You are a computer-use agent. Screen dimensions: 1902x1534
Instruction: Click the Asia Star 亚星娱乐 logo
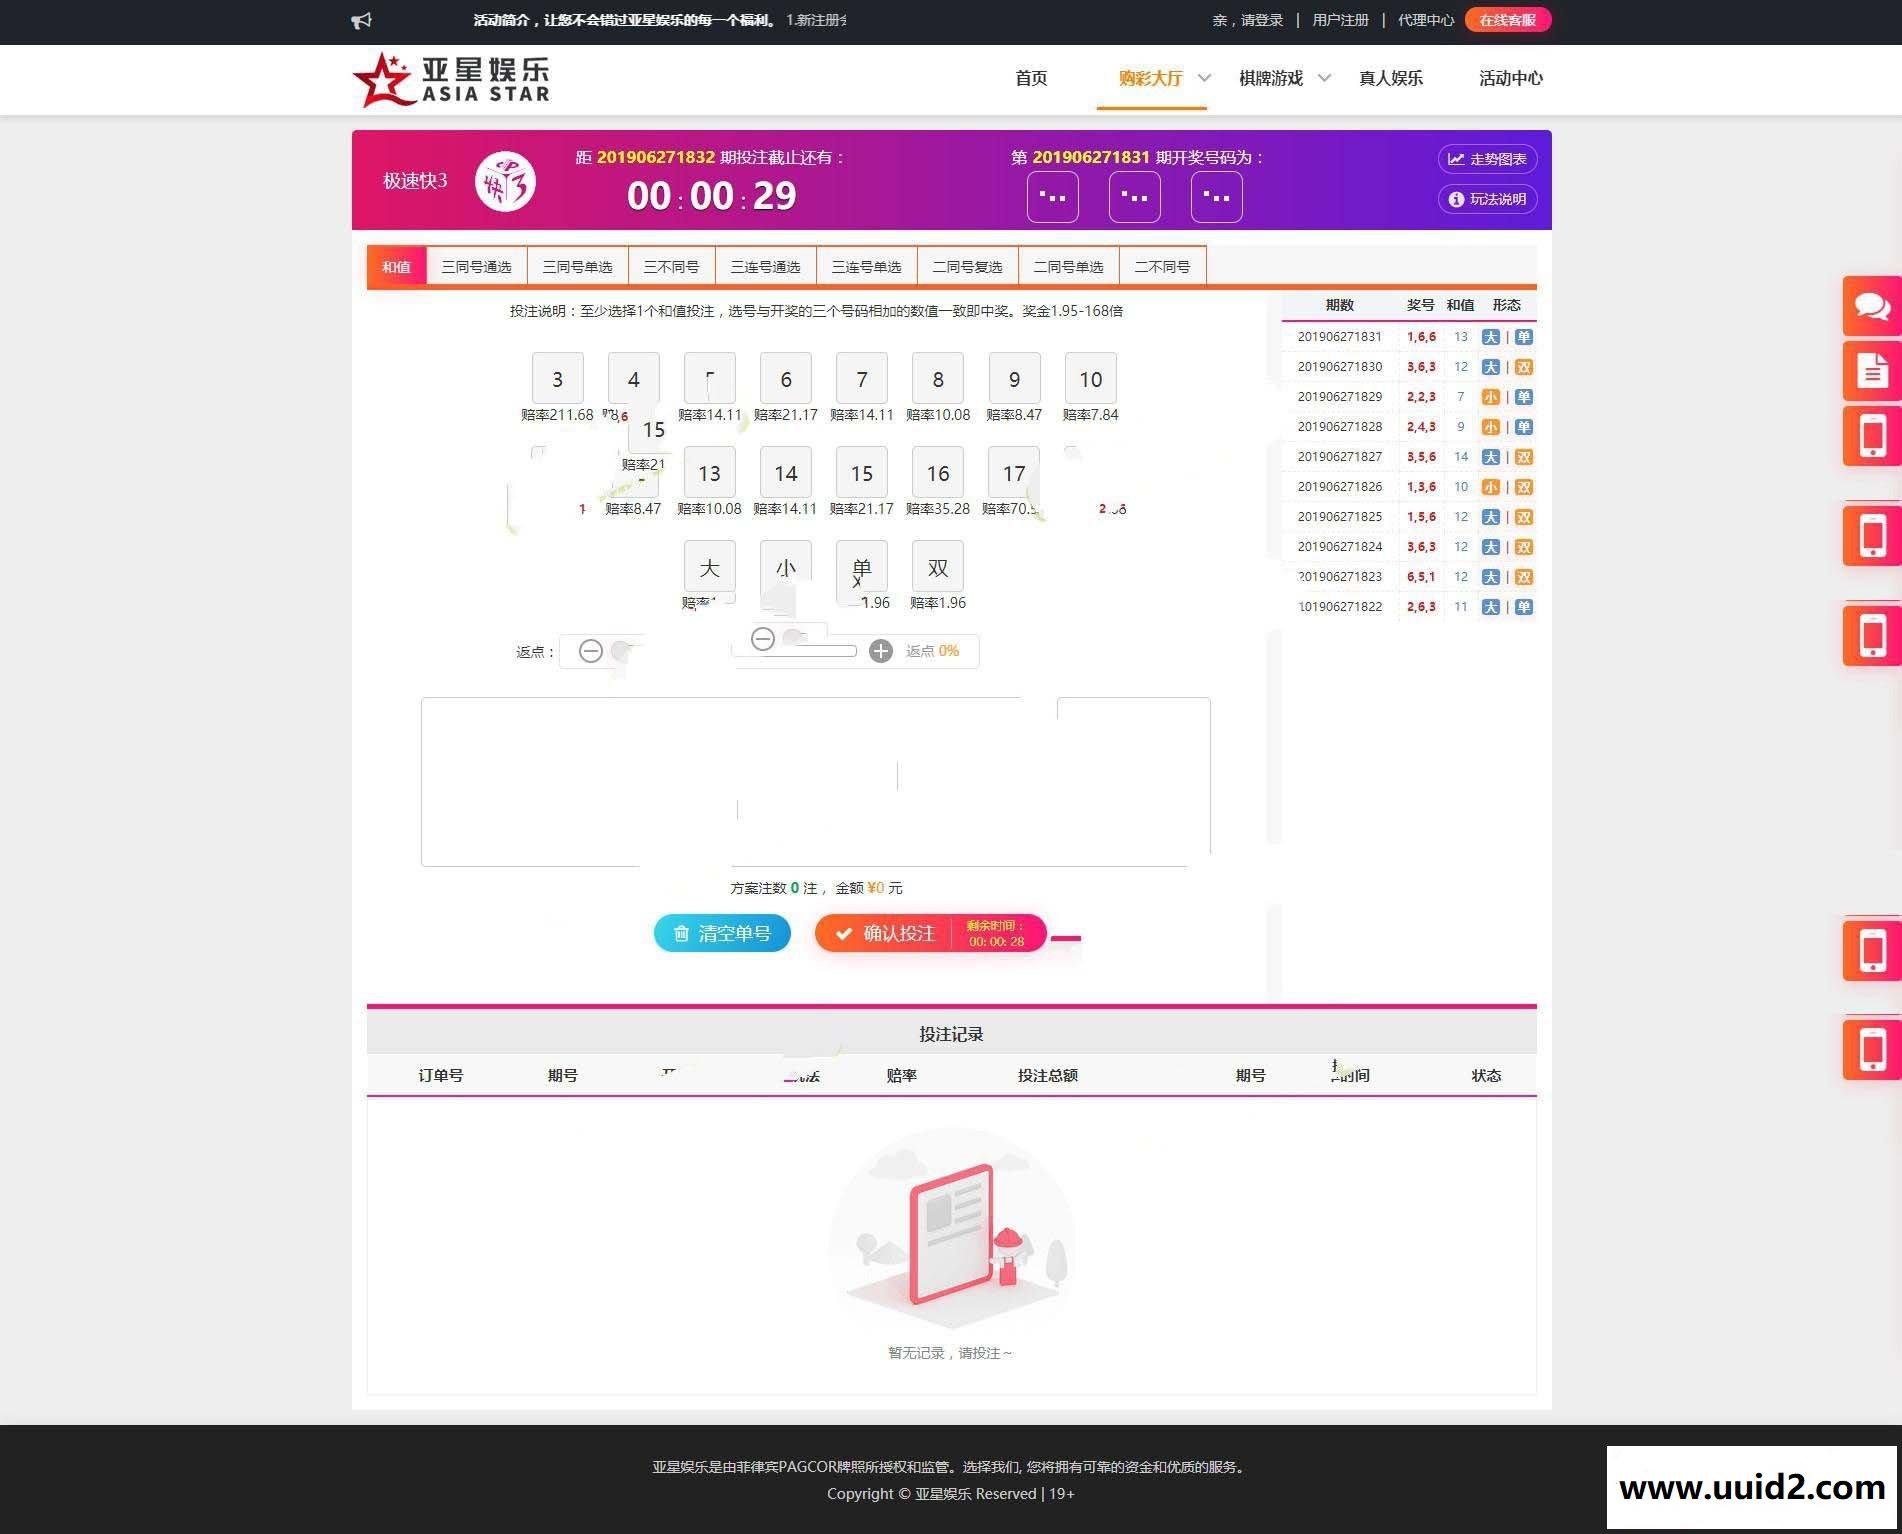(x=452, y=78)
